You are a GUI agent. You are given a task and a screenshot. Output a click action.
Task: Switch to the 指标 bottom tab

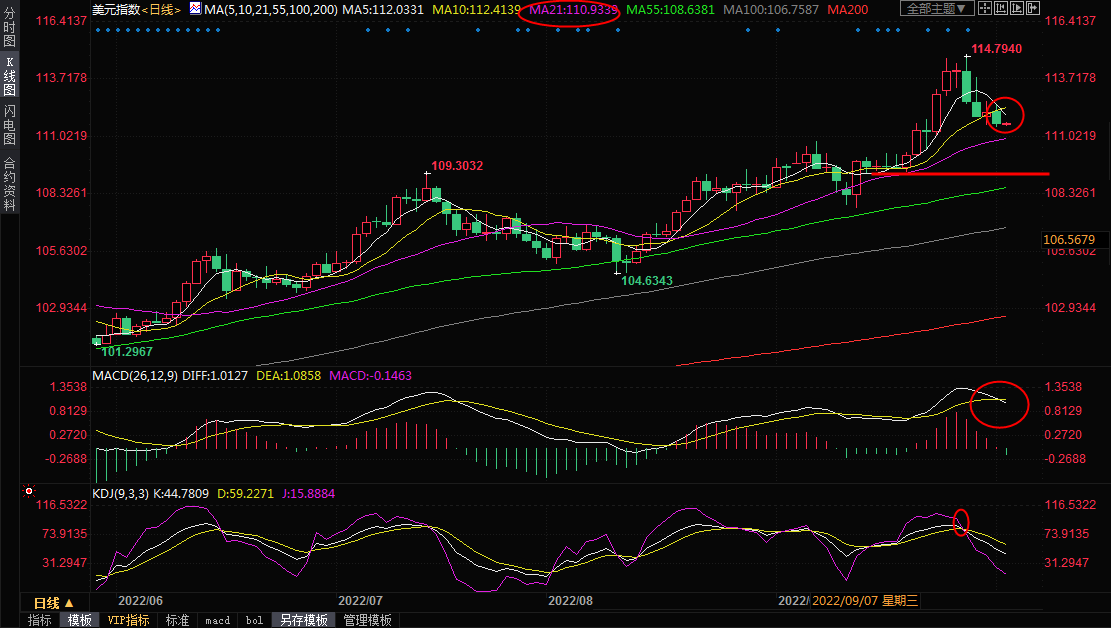pos(39,620)
